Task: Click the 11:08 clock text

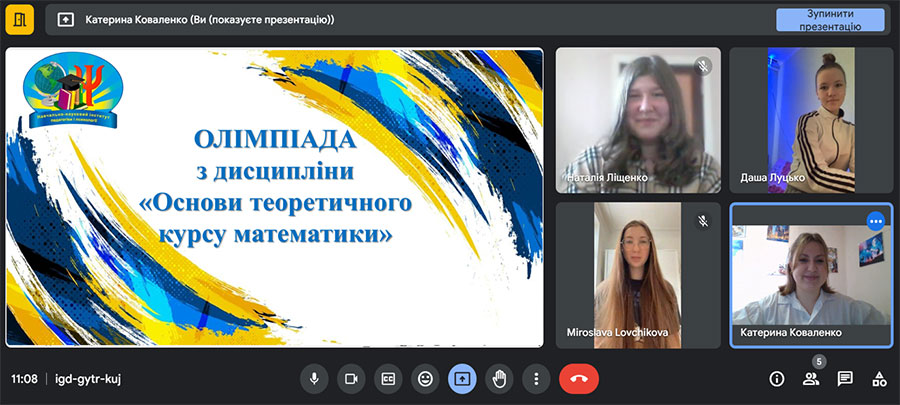Action: (x=24, y=379)
